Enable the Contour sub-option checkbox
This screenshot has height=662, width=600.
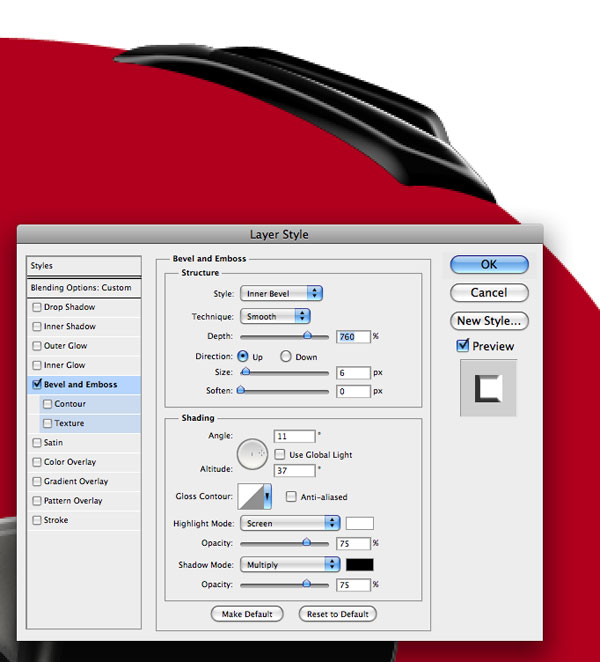click(x=47, y=404)
